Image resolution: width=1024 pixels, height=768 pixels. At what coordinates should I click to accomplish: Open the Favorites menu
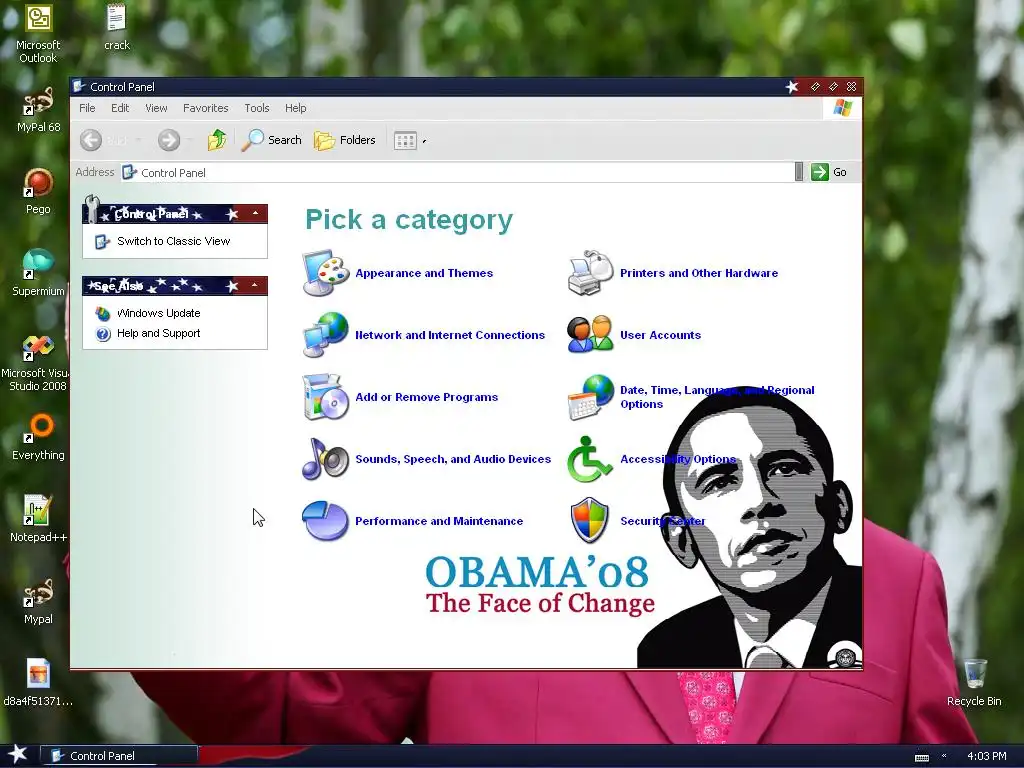pos(206,108)
